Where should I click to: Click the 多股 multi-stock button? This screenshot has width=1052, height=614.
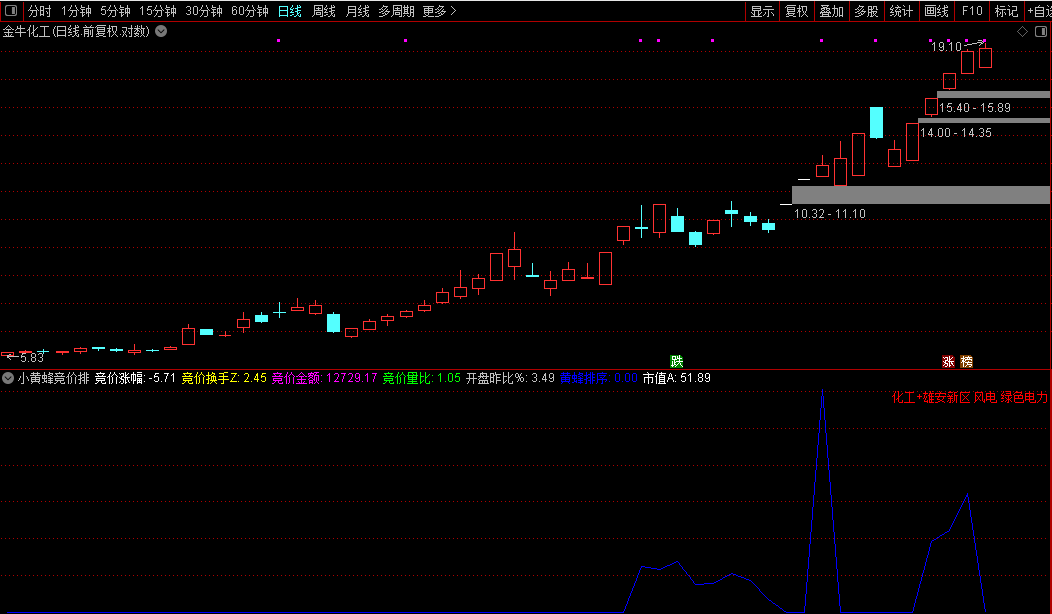point(867,11)
